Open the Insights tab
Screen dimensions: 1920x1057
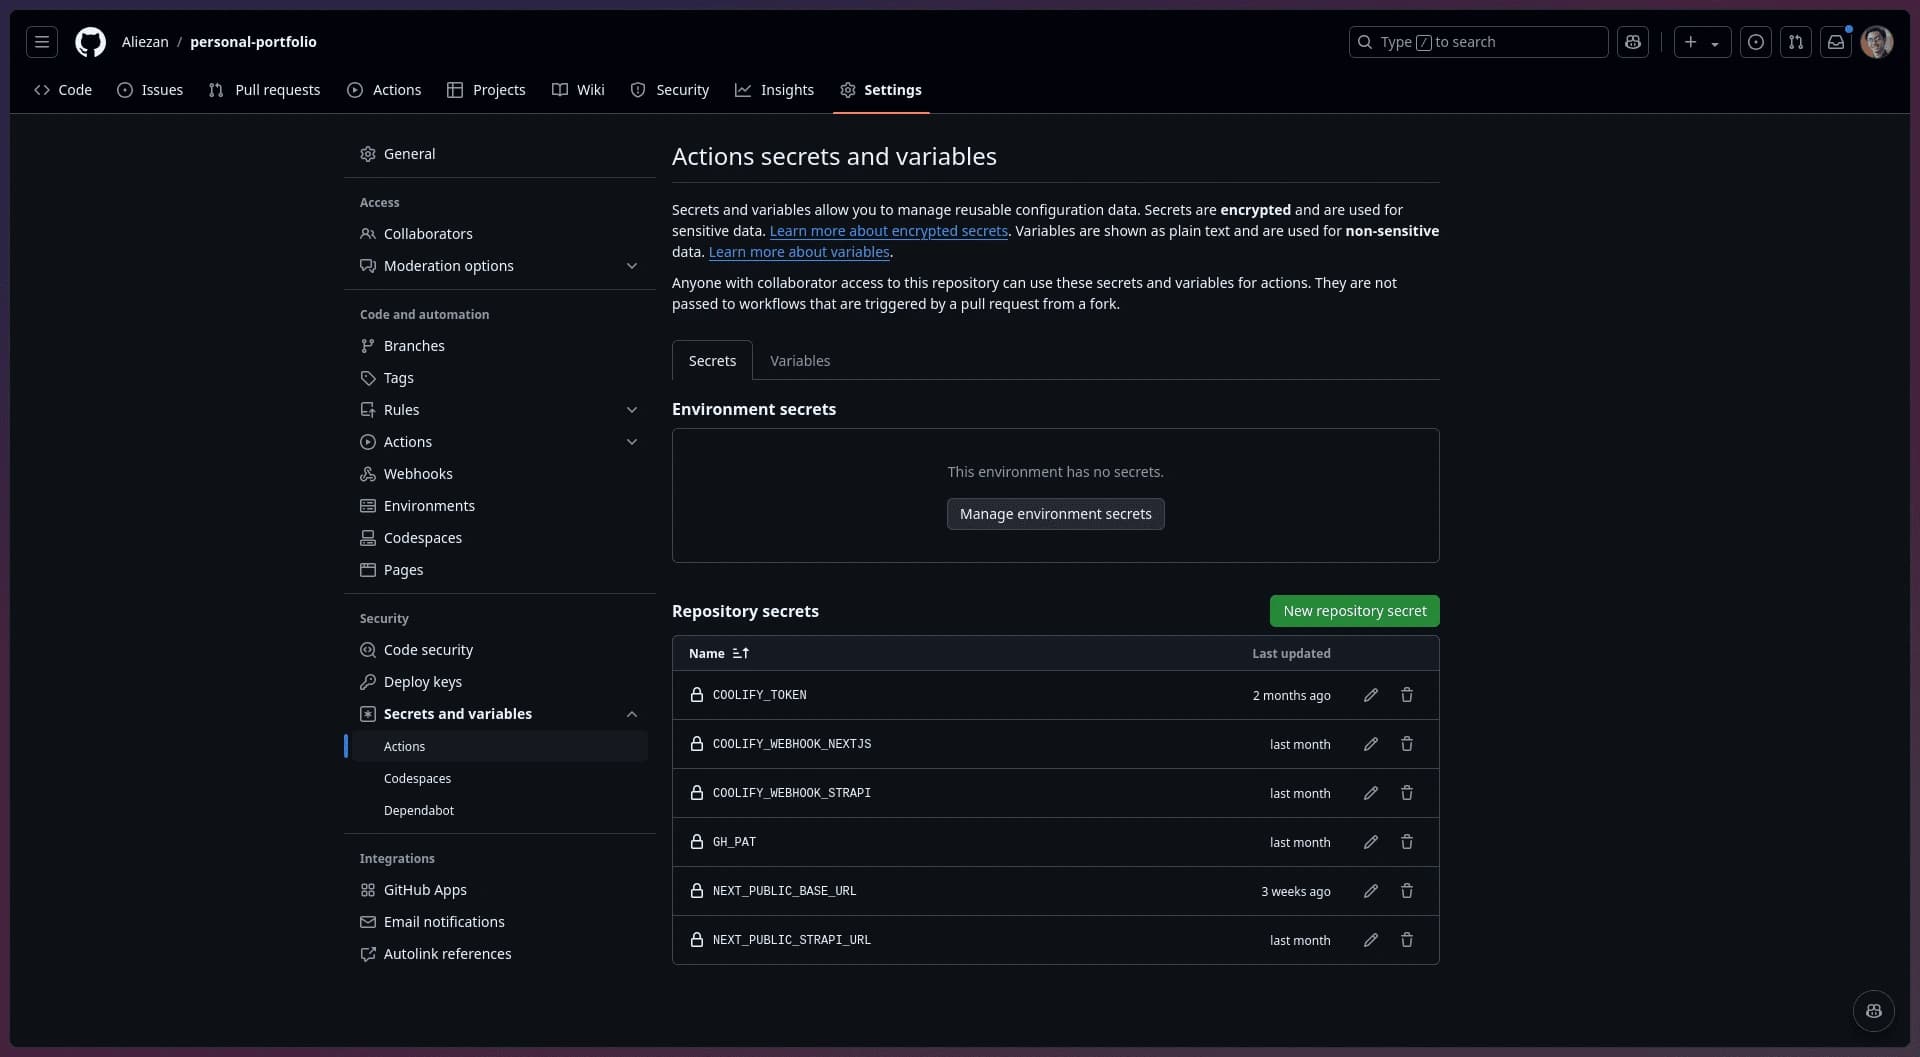coord(775,90)
